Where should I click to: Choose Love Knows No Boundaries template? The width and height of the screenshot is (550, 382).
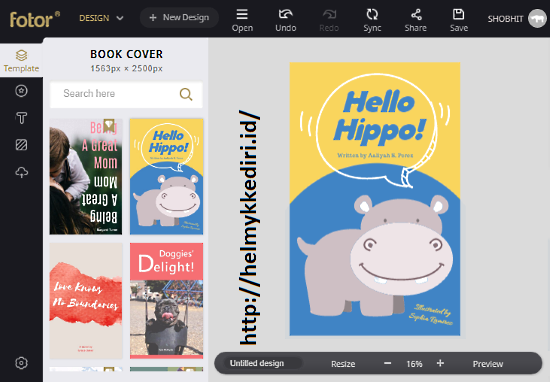(x=86, y=301)
